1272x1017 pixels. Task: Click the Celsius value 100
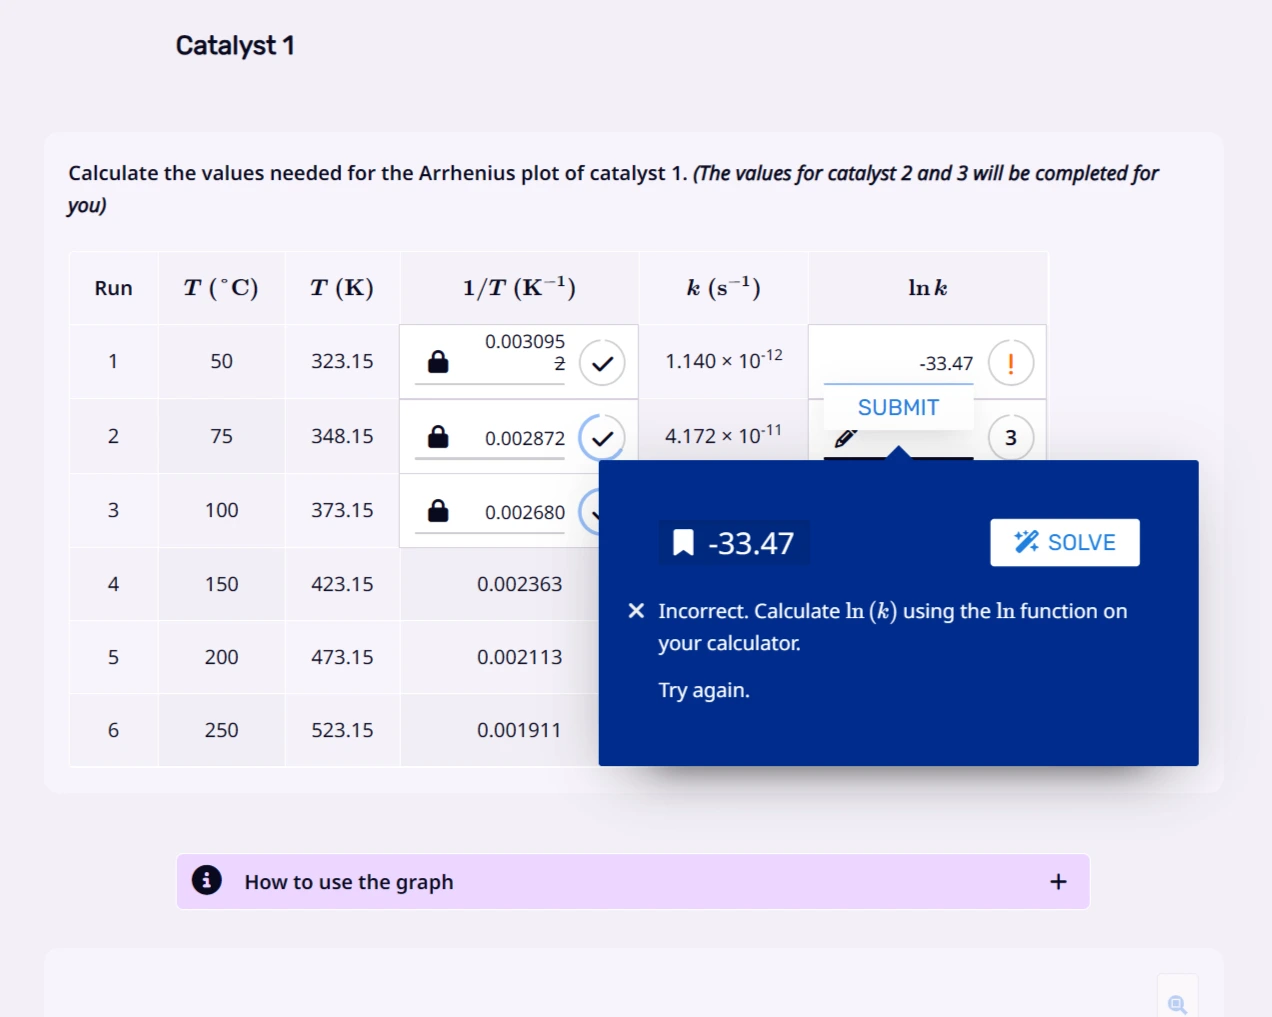click(x=221, y=510)
